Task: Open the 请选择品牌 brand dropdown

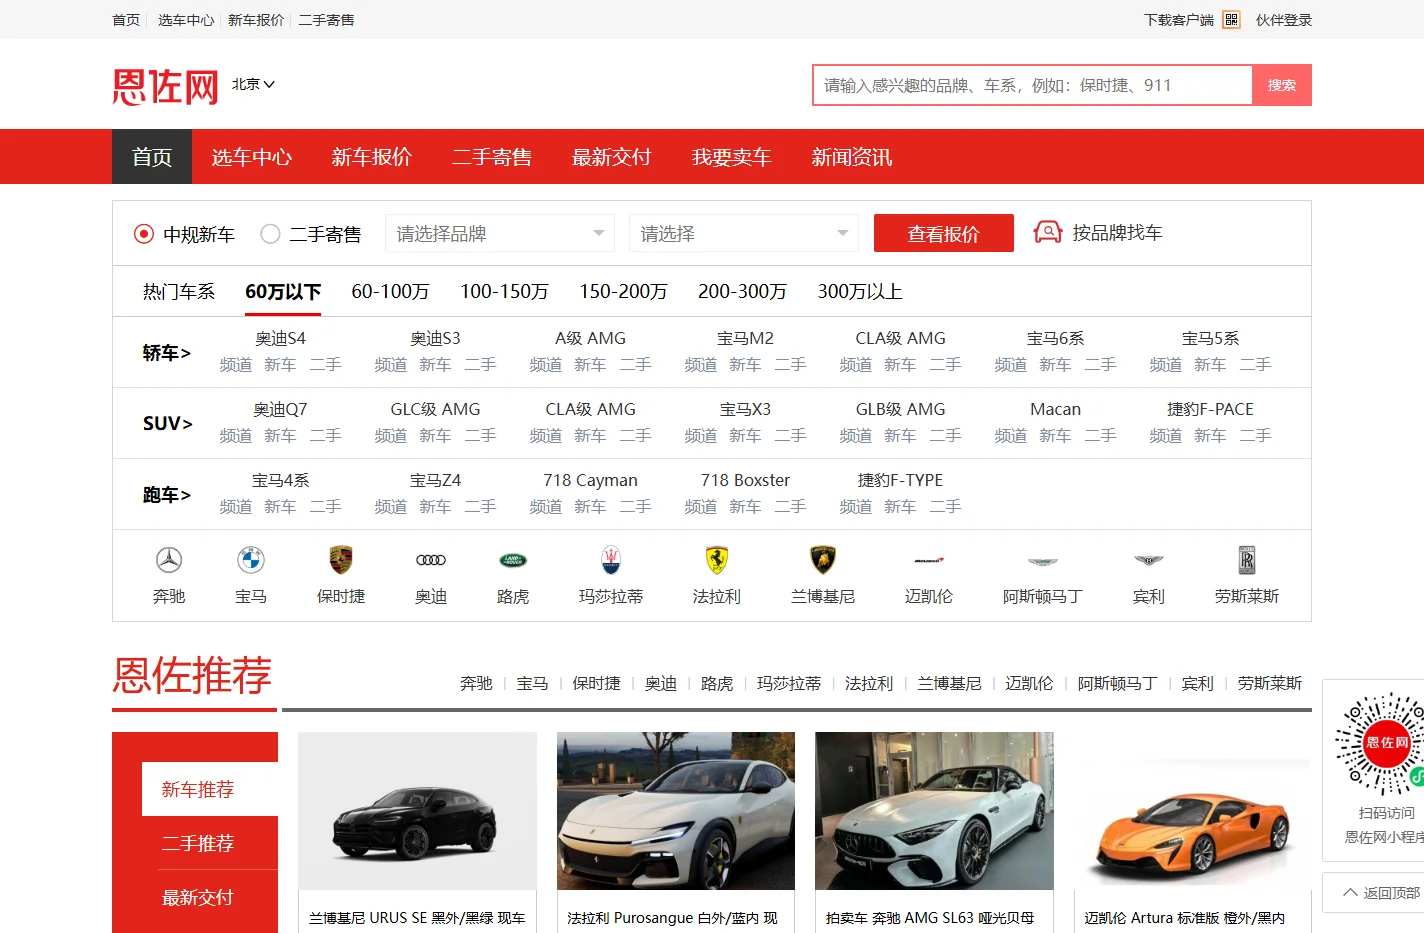Action: [x=499, y=233]
